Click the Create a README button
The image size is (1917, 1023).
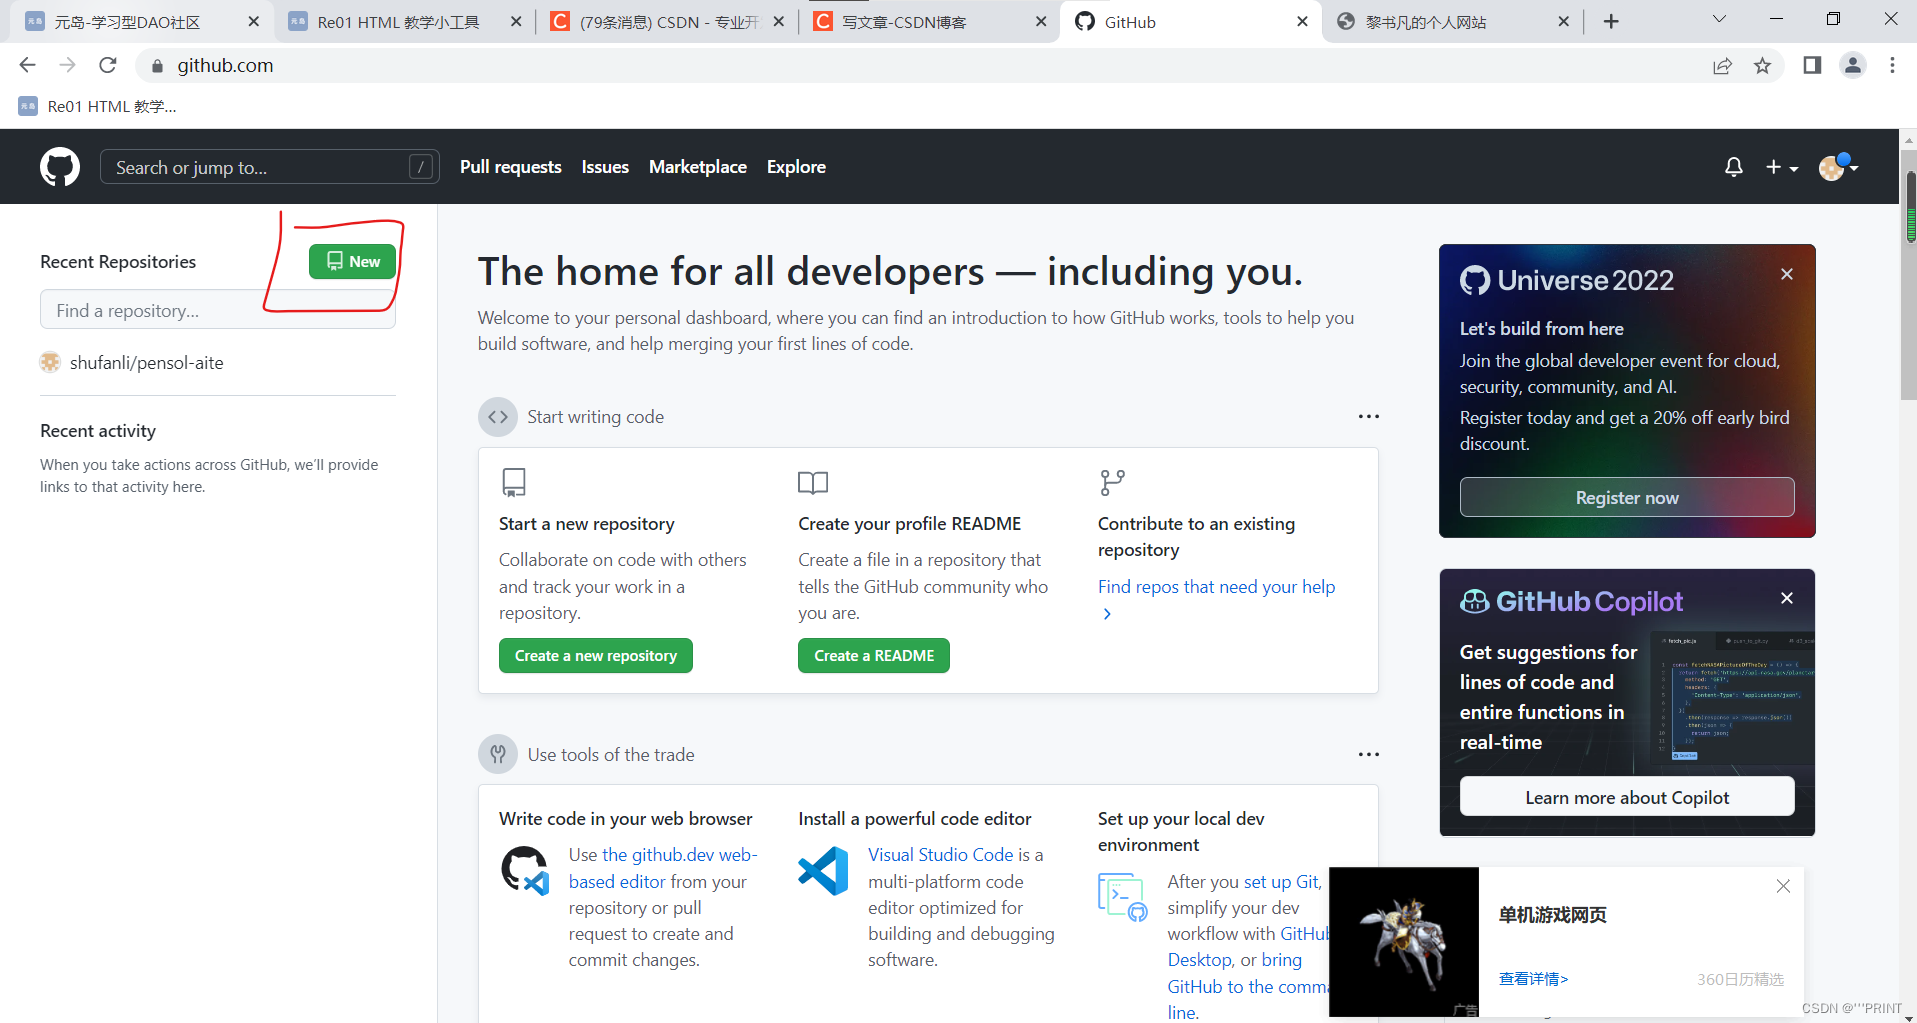tap(873, 656)
